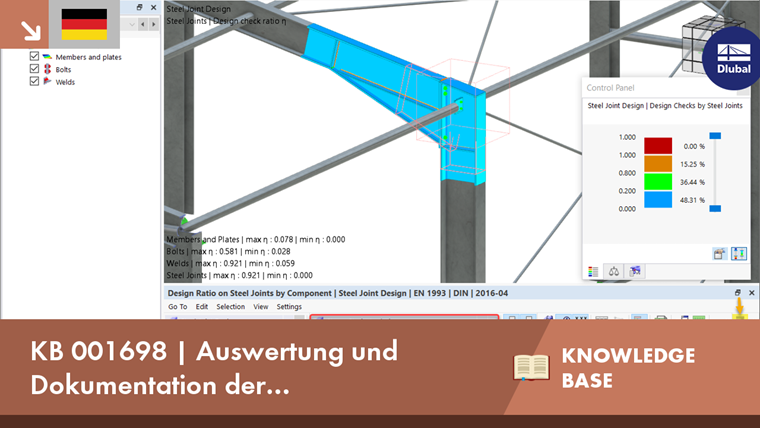Click the 0.200 legend value
The image size is (760, 428).
tap(627, 191)
